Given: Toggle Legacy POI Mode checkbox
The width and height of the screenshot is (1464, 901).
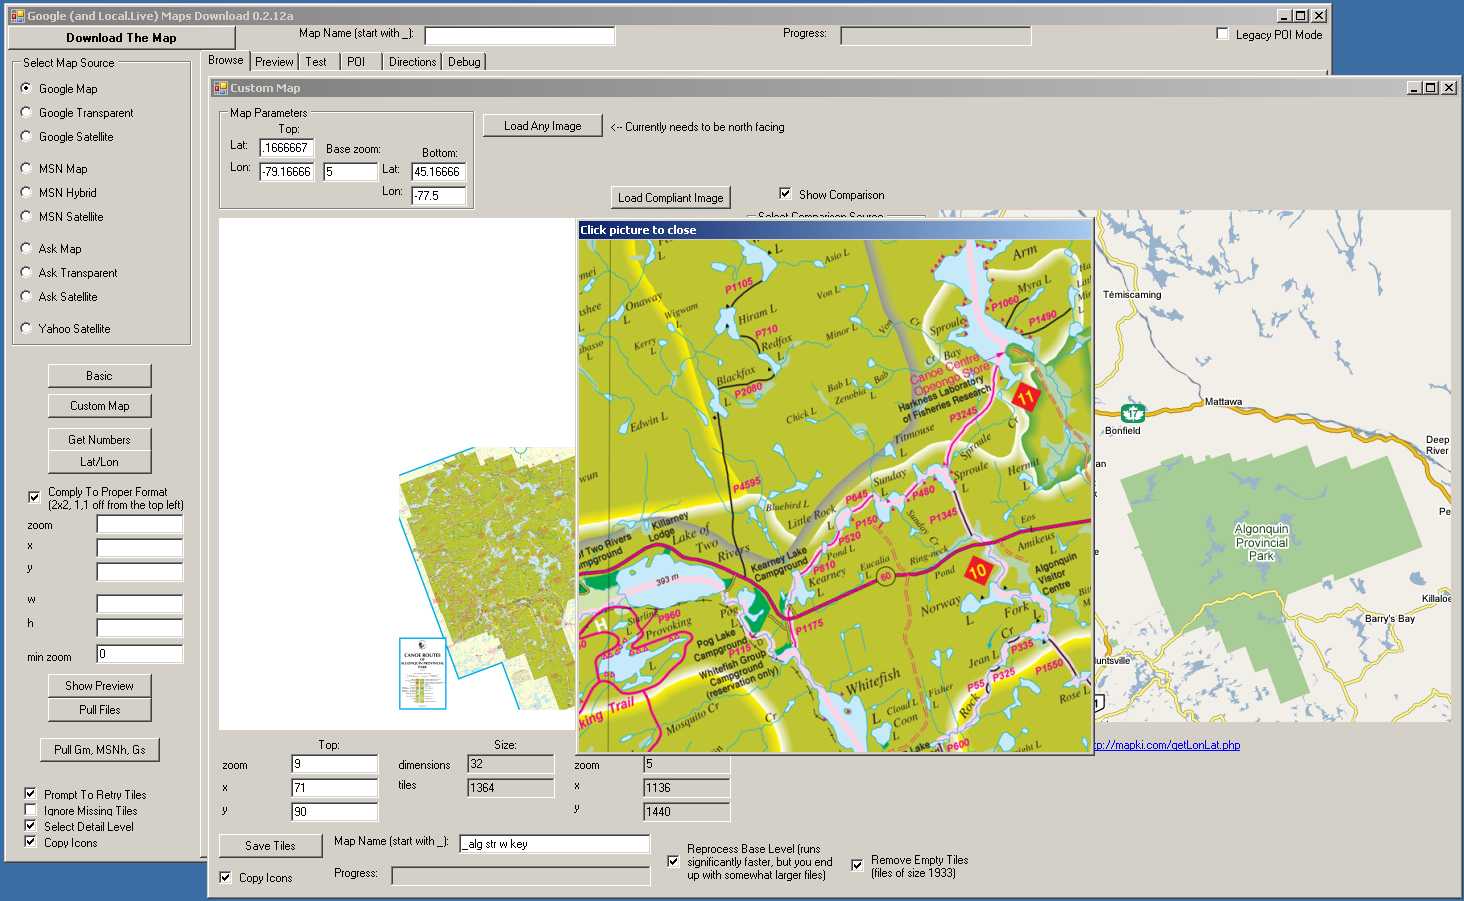Looking at the screenshot, I should click(1222, 34).
